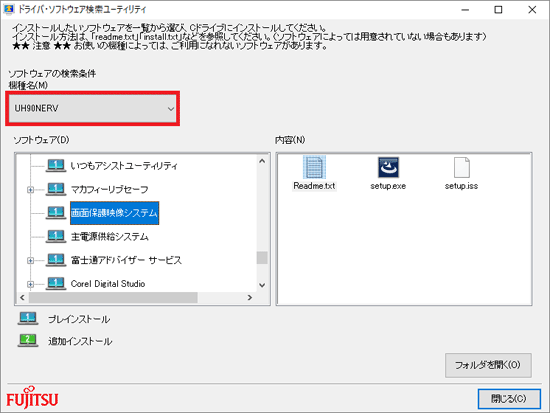
Task: Minimize the utility window
Action: (465, 10)
